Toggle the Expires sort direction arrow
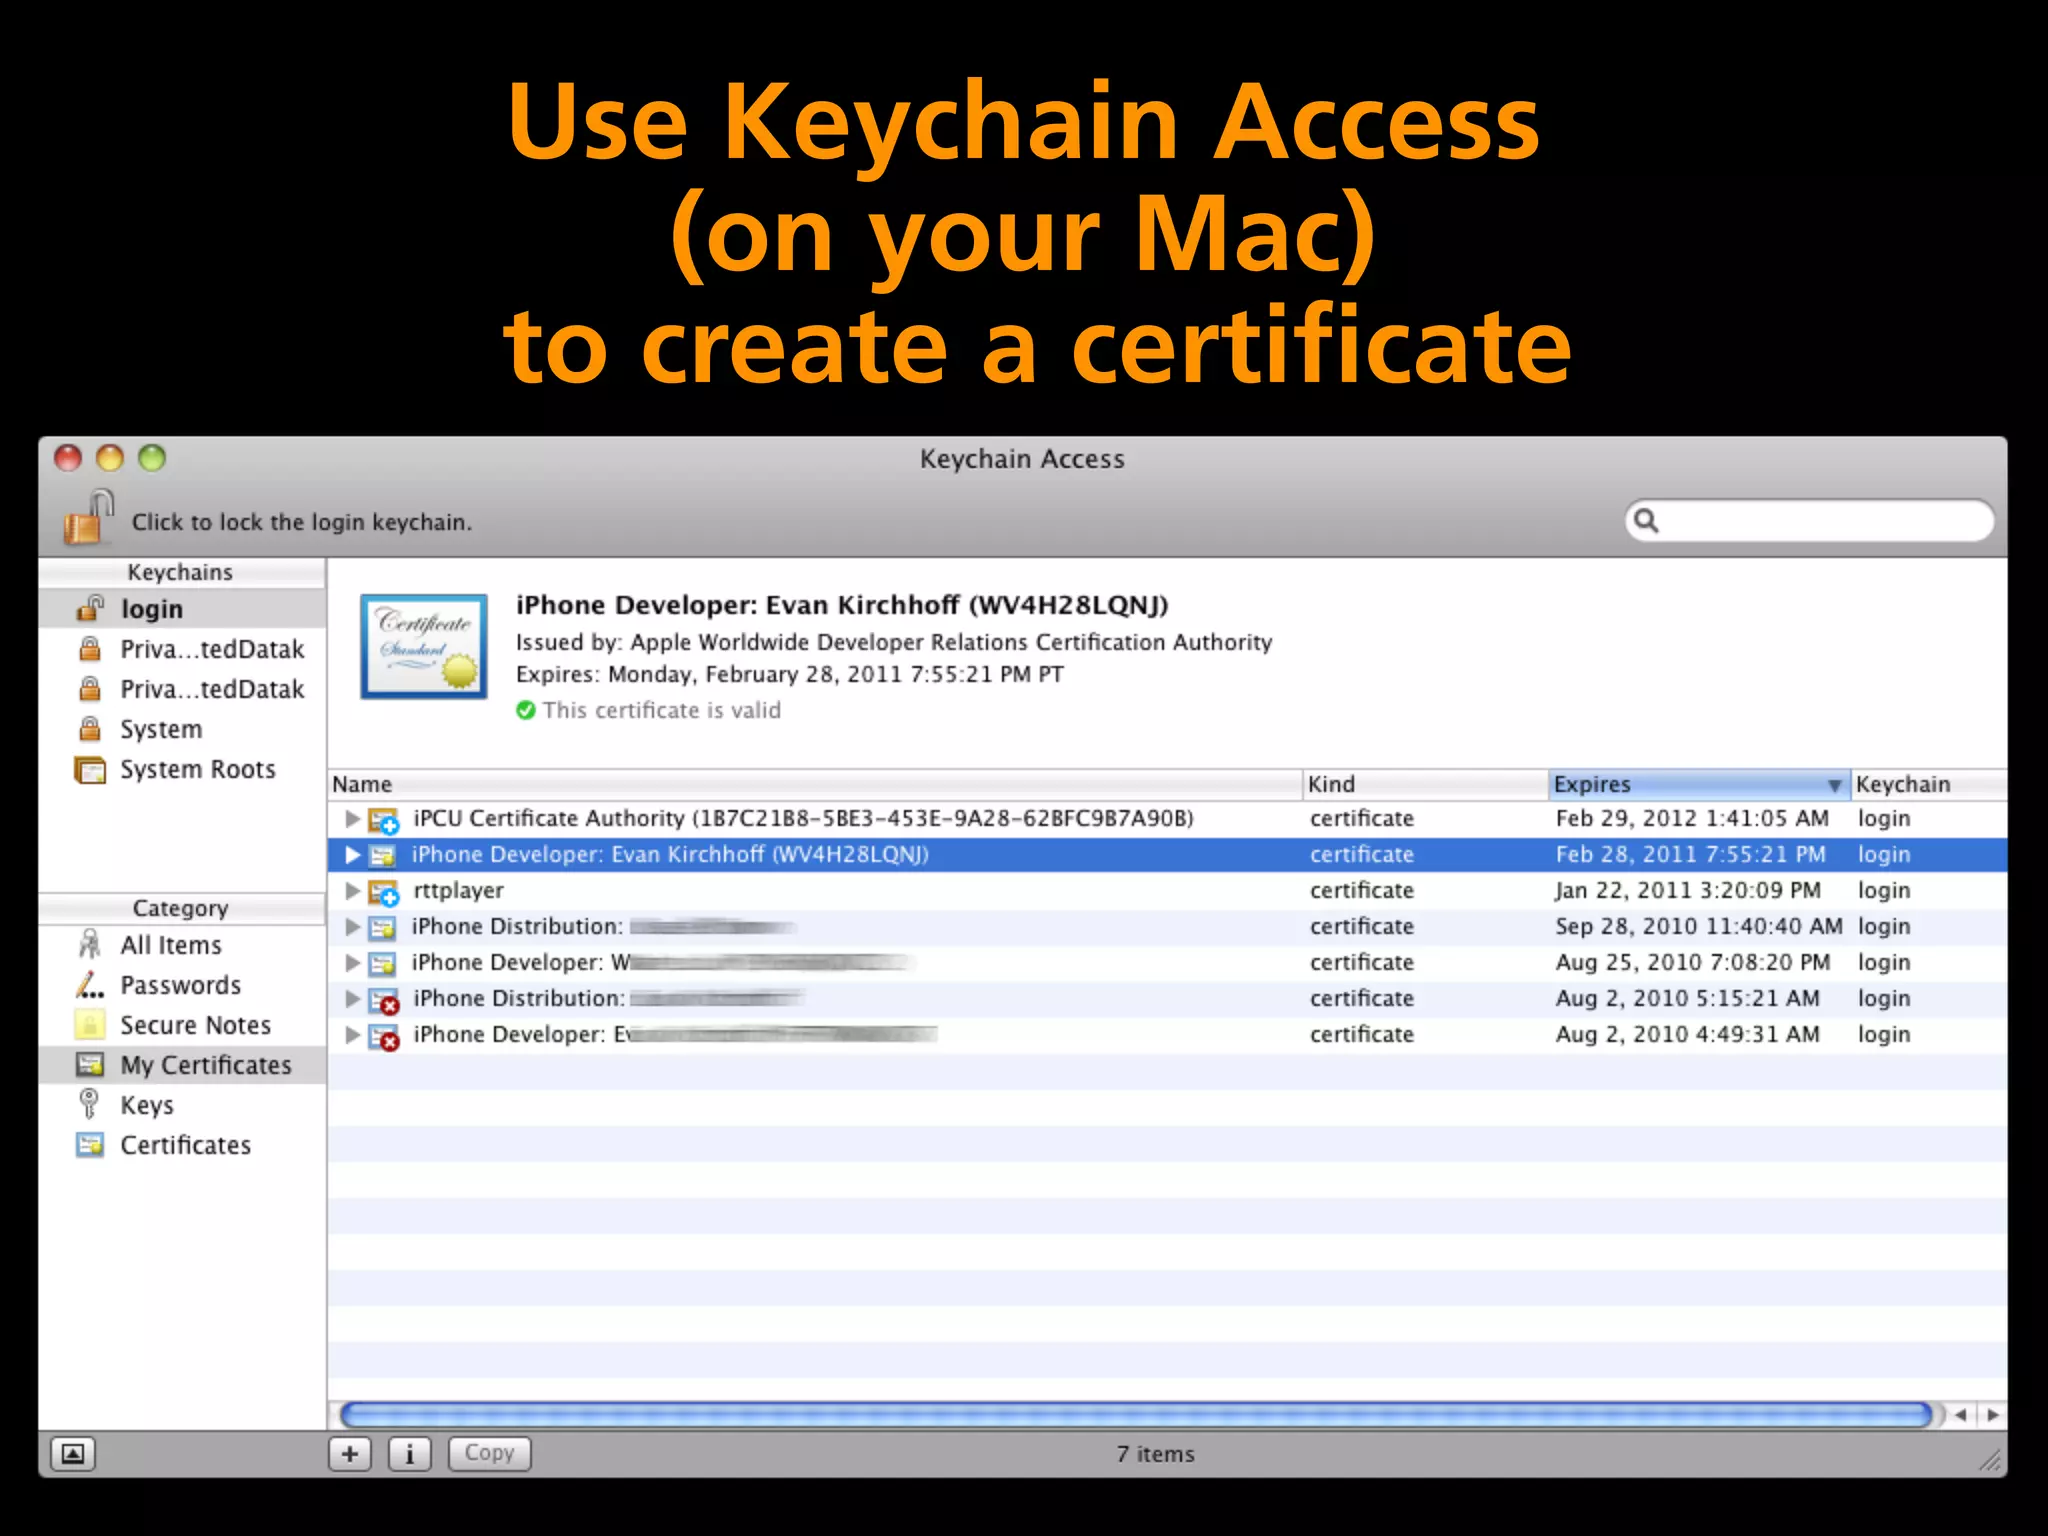Viewport: 2048px width, 1536px height. point(1834,785)
